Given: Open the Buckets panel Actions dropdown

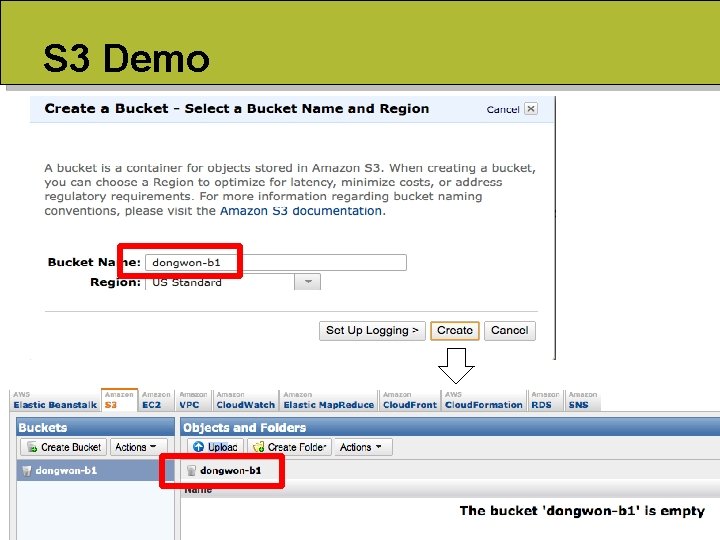Looking at the screenshot, I should (x=138, y=447).
